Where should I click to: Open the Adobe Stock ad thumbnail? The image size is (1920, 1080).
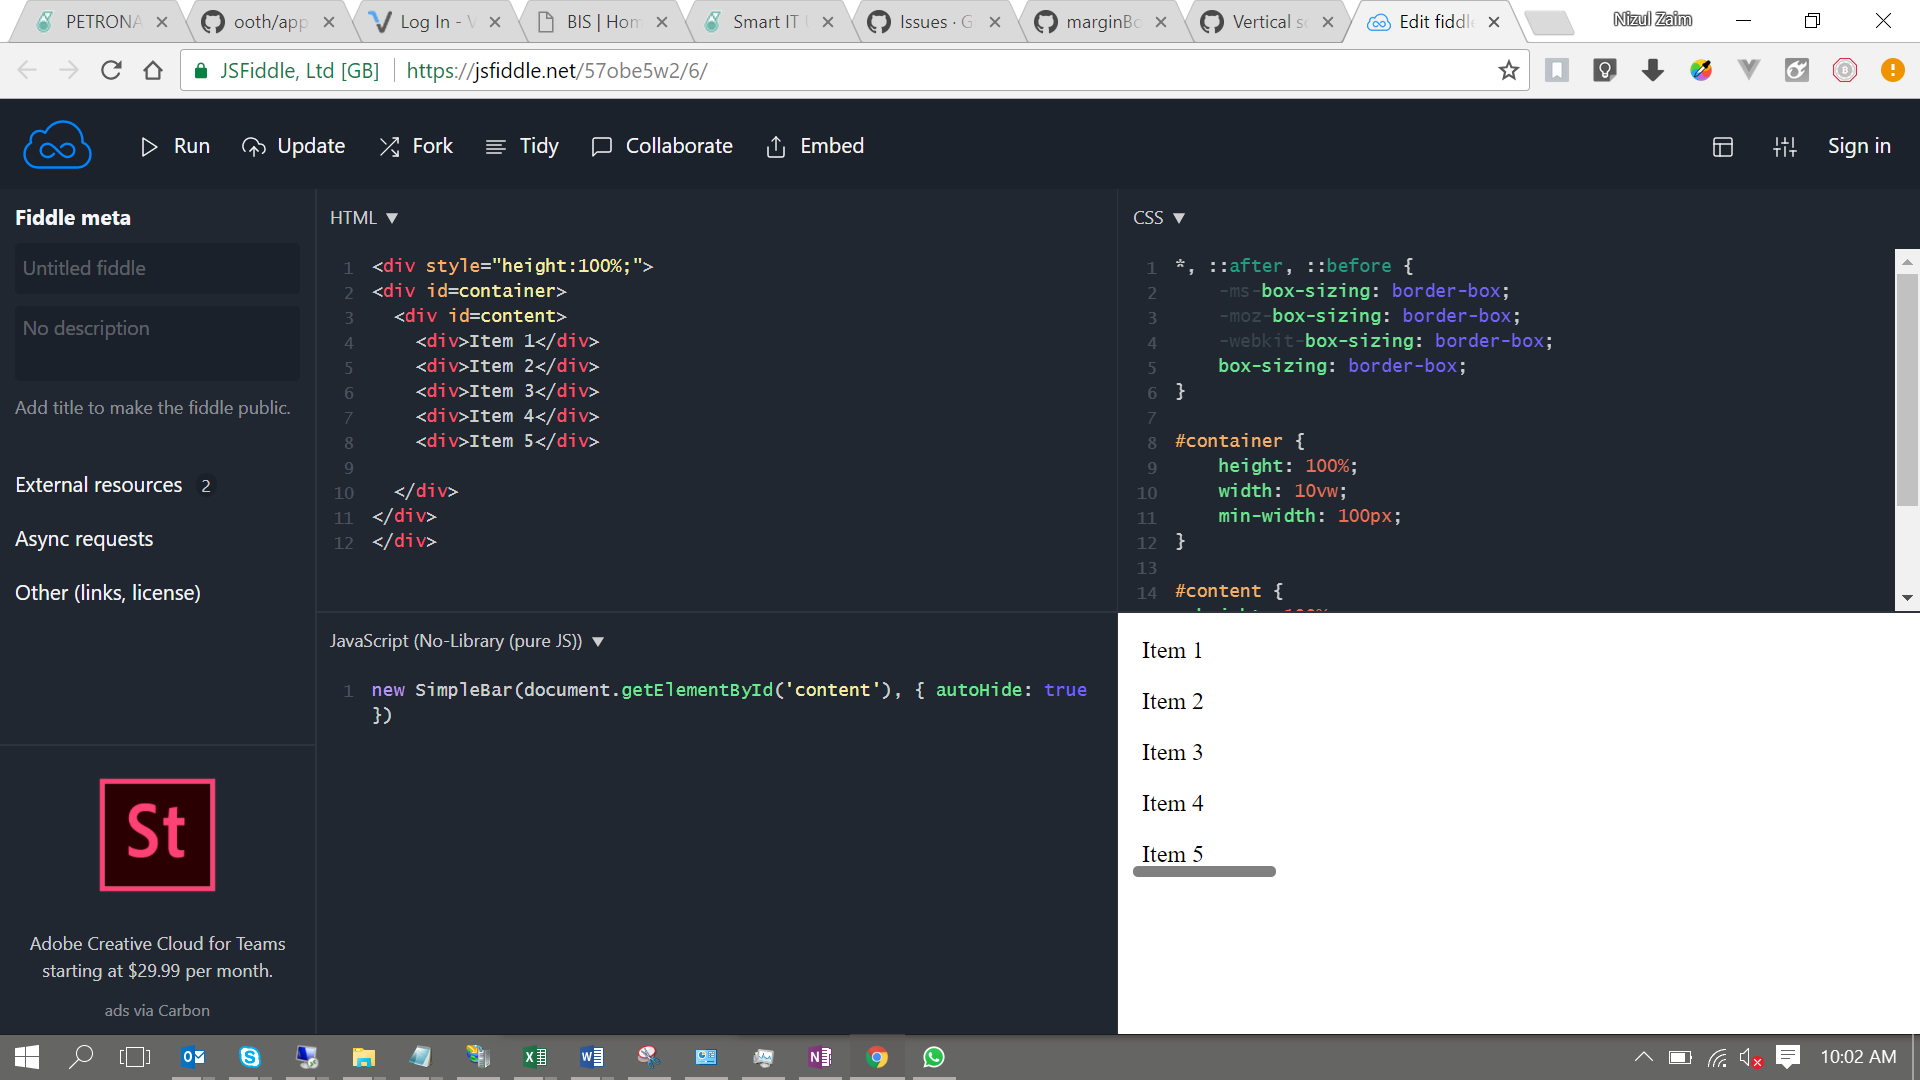157,835
